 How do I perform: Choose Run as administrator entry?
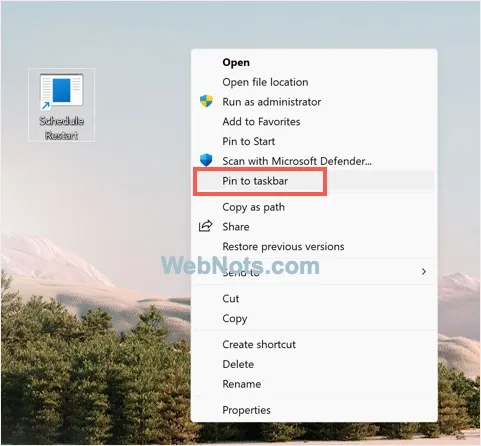click(272, 102)
